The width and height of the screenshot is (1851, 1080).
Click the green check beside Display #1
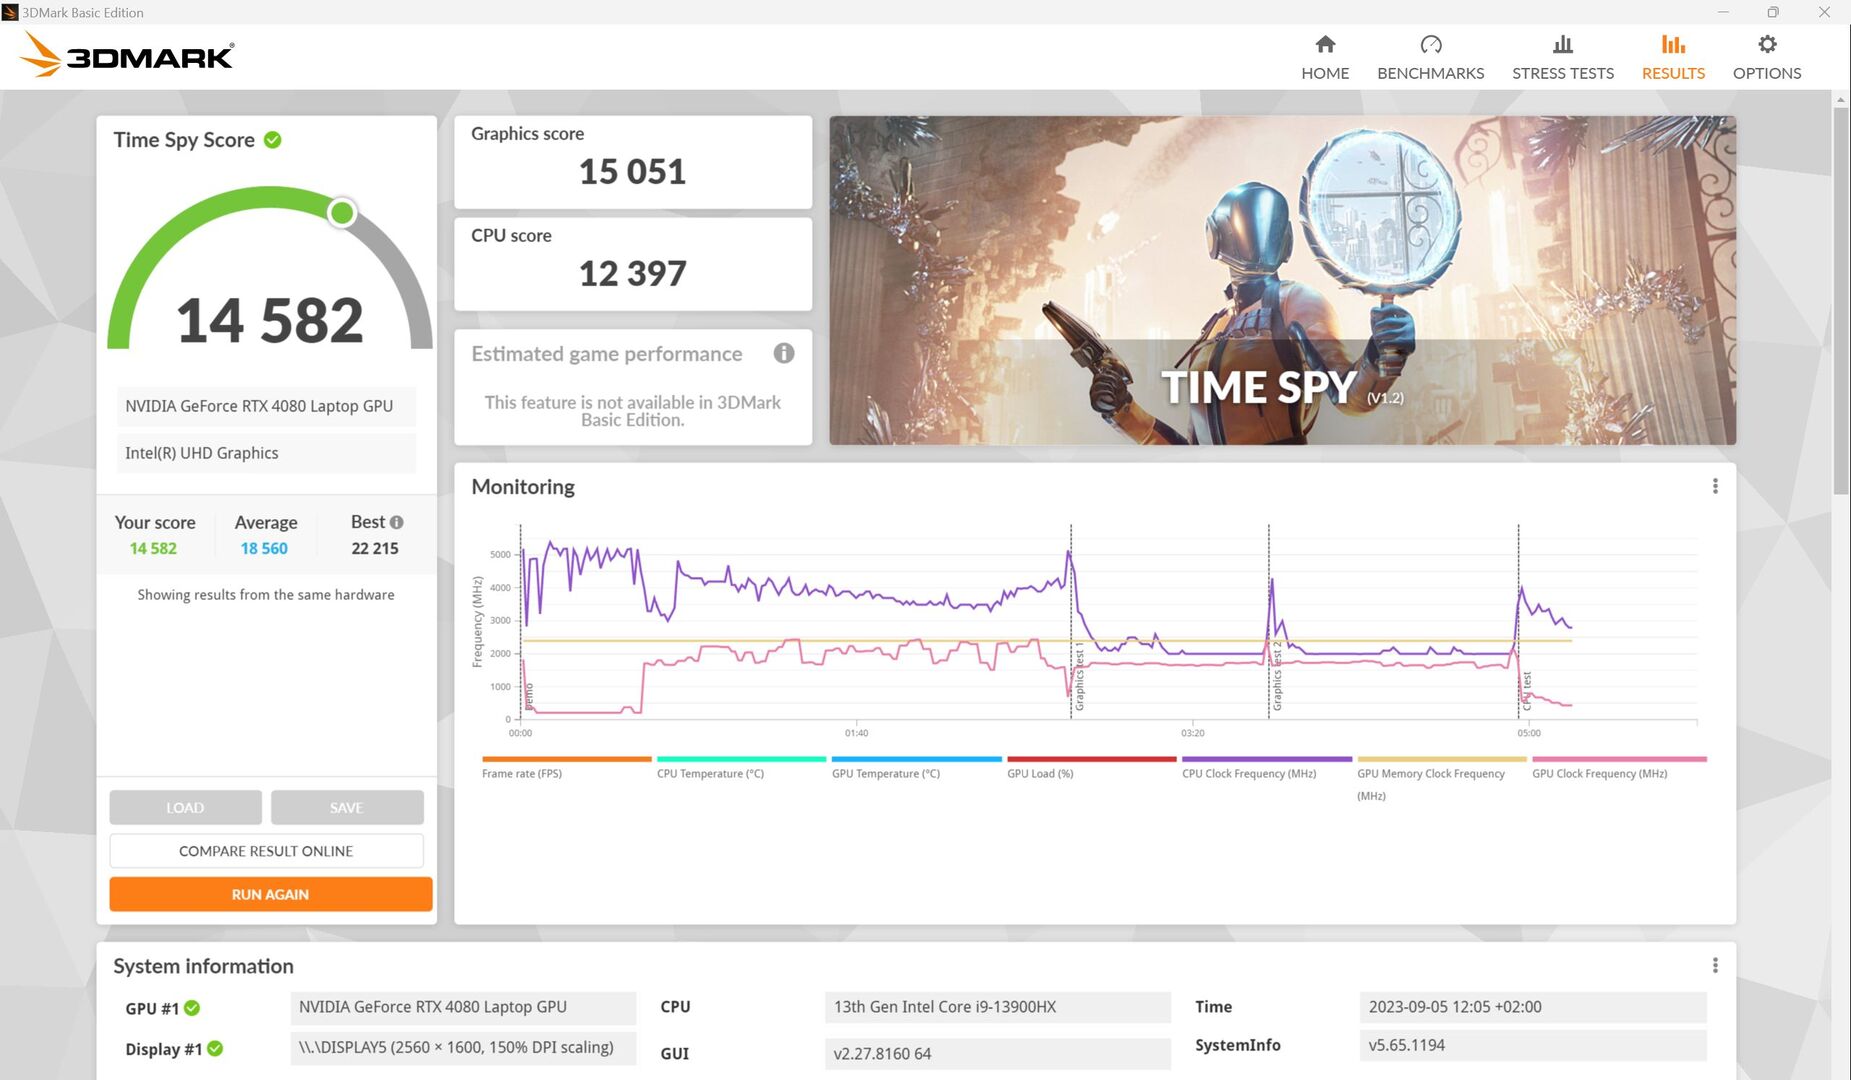[x=215, y=1049]
